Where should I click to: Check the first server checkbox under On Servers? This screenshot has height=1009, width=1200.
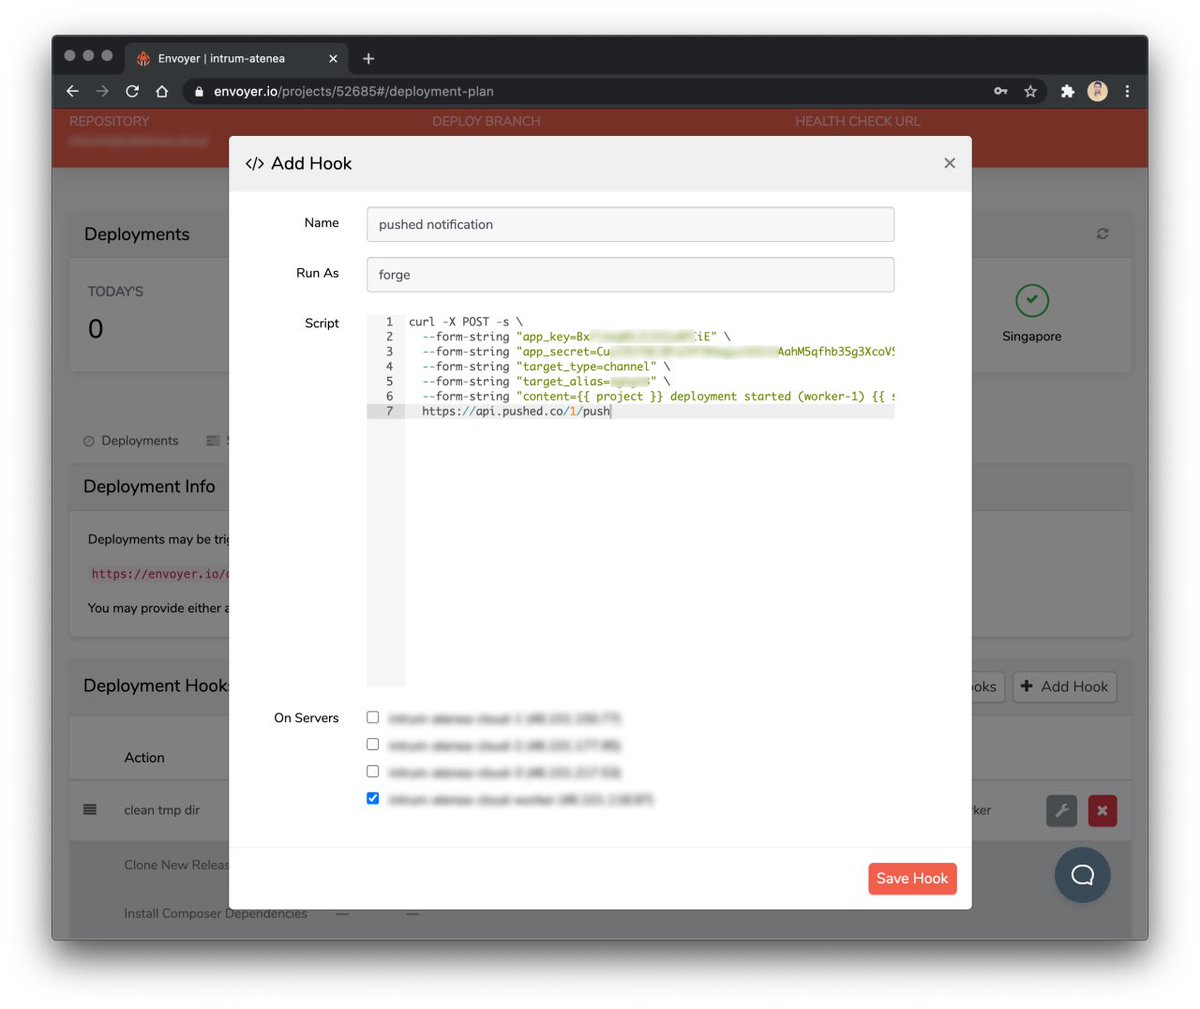click(x=373, y=717)
